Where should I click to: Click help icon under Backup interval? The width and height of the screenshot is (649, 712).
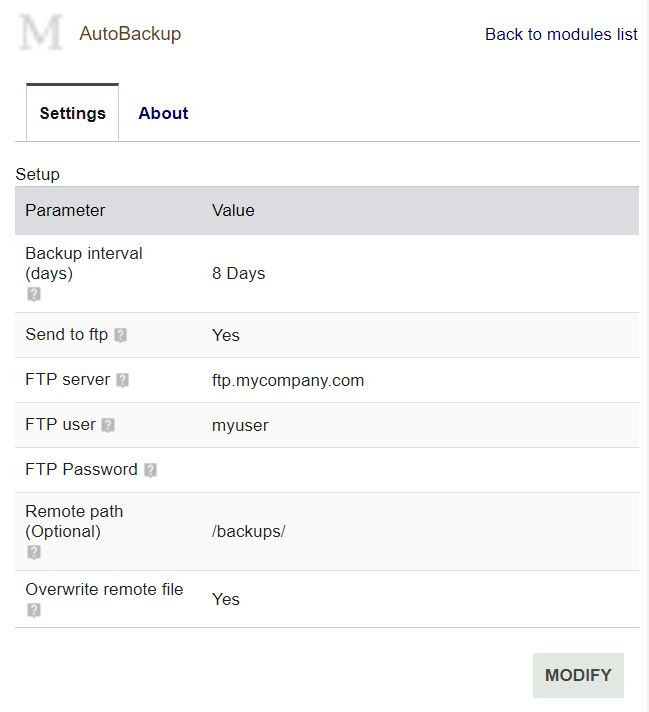click(x=34, y=294)
